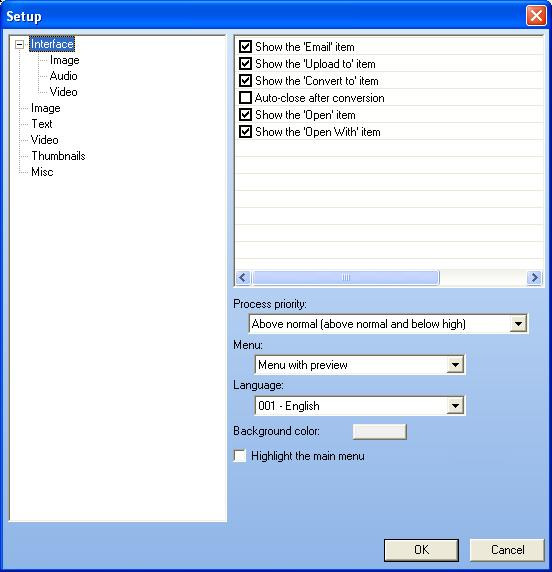Click the list's left scroll arrow

(x=243, y=278)
